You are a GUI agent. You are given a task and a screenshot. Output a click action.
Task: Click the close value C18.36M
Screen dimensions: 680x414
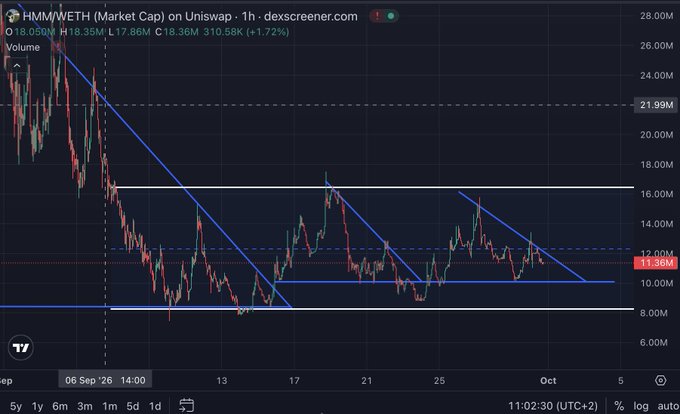coord(177,32)
